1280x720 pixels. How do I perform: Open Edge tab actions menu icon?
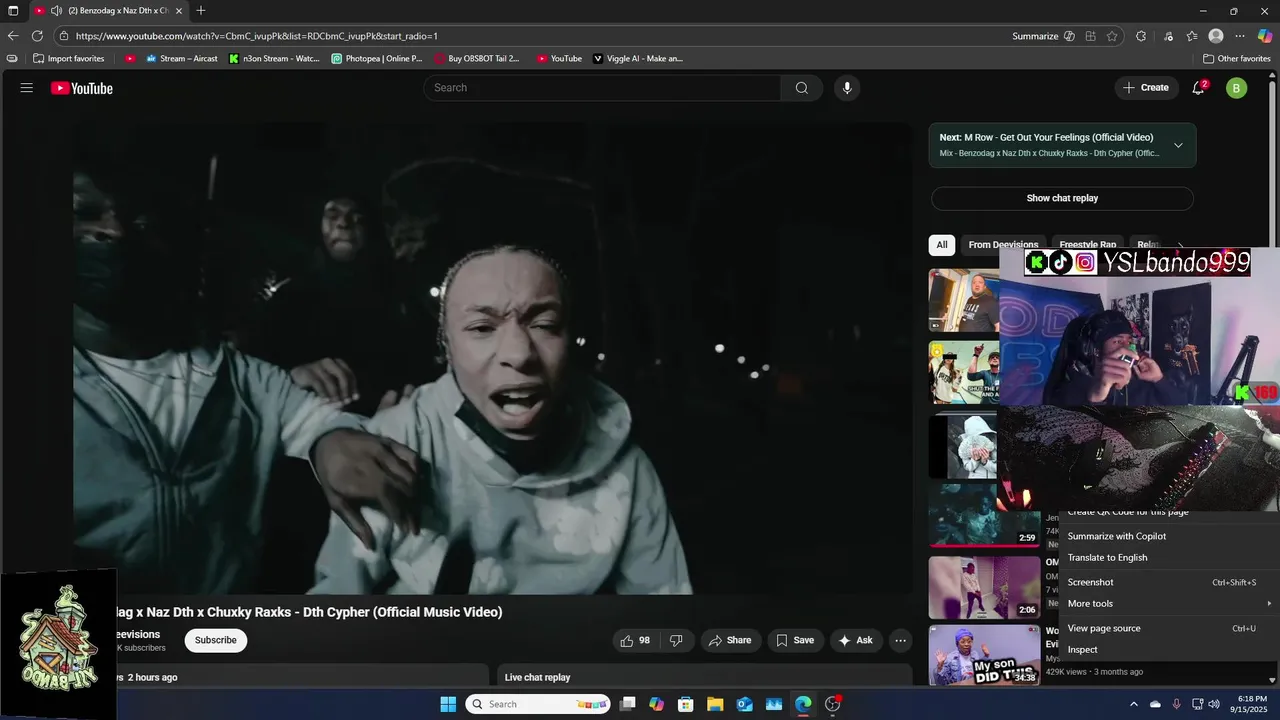13,11
